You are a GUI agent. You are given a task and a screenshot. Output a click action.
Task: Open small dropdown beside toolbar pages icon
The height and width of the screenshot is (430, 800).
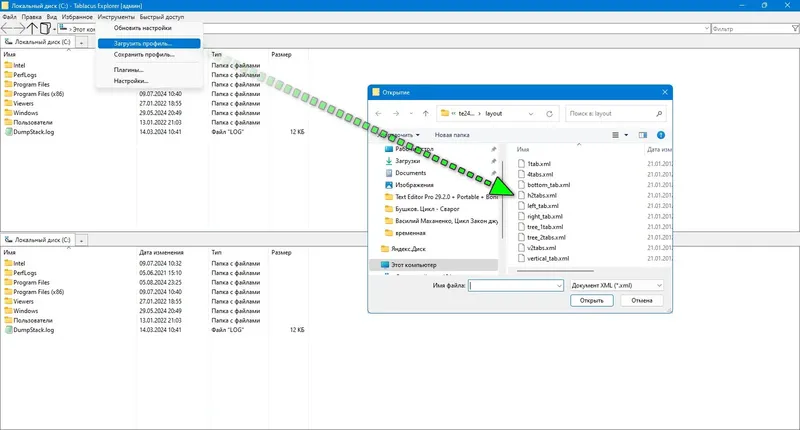click(54, 29)
